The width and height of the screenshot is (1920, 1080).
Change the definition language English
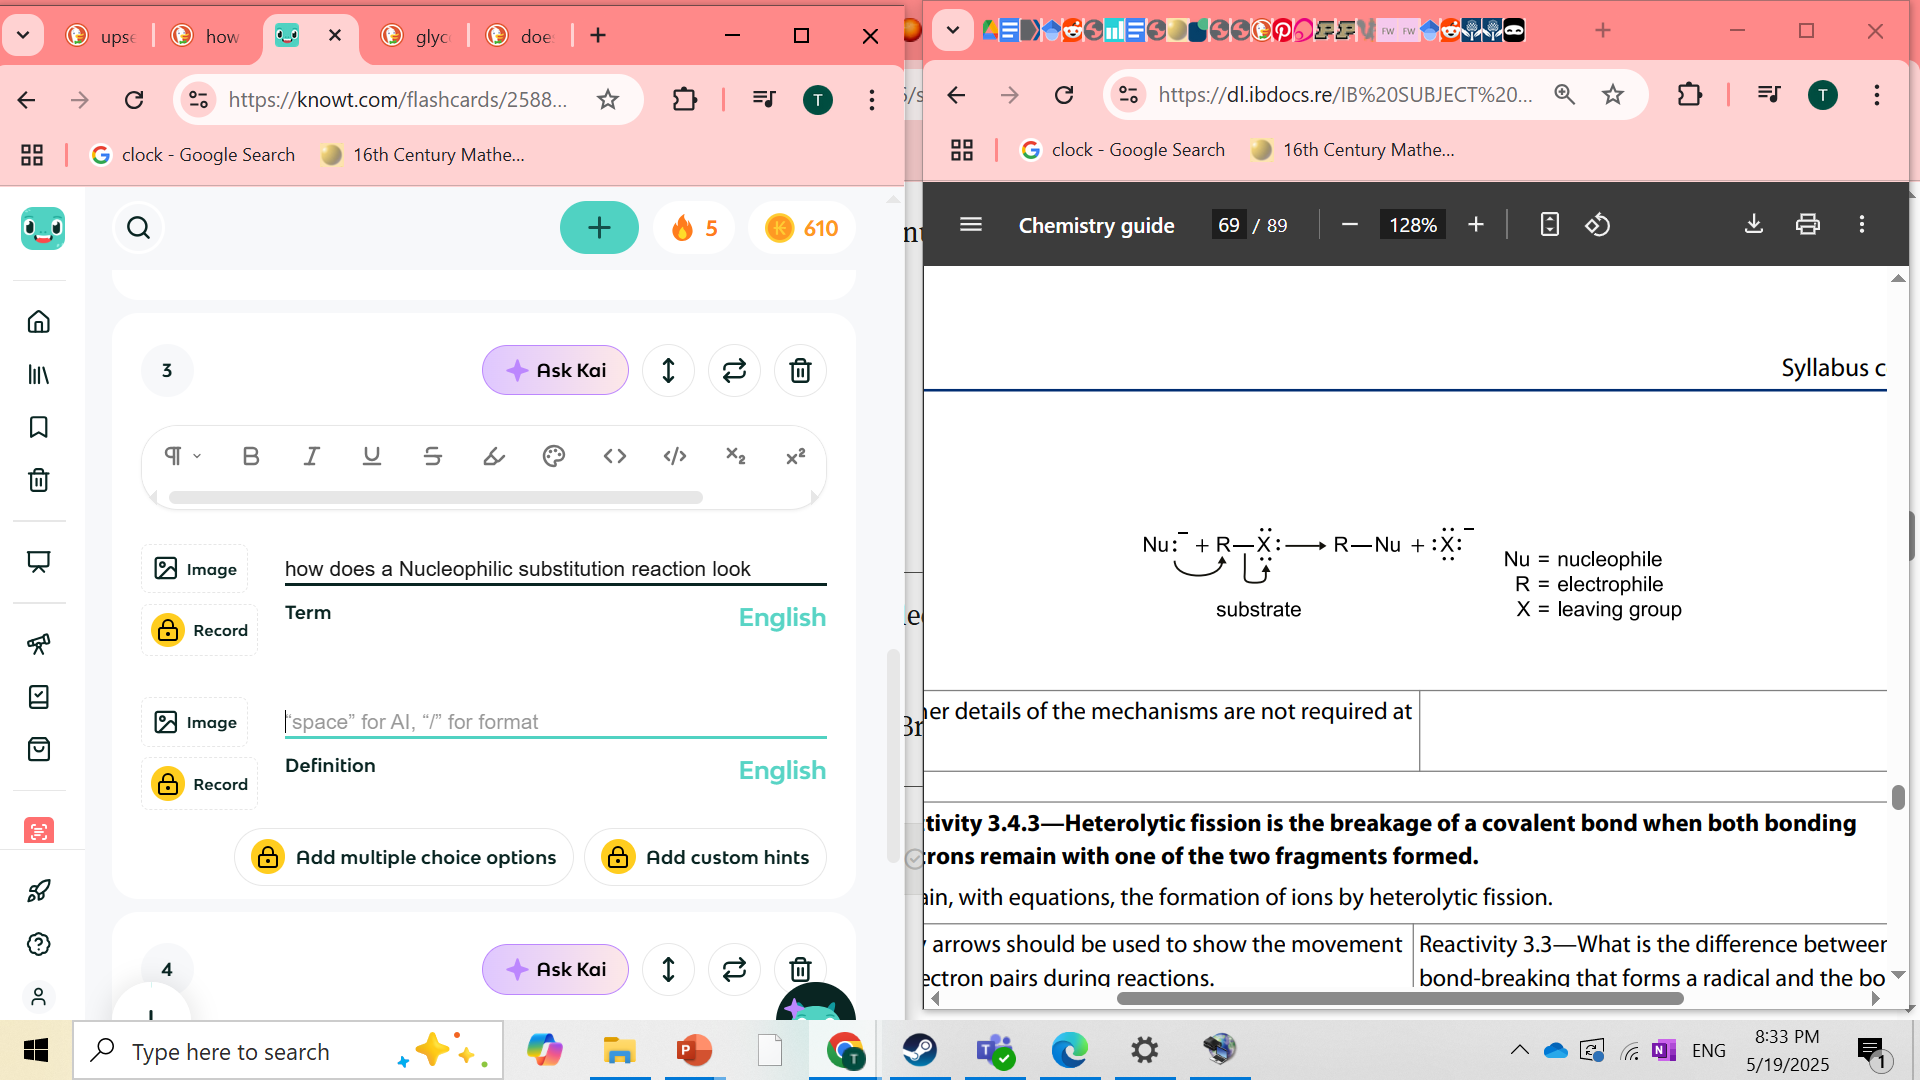[782, 770]
